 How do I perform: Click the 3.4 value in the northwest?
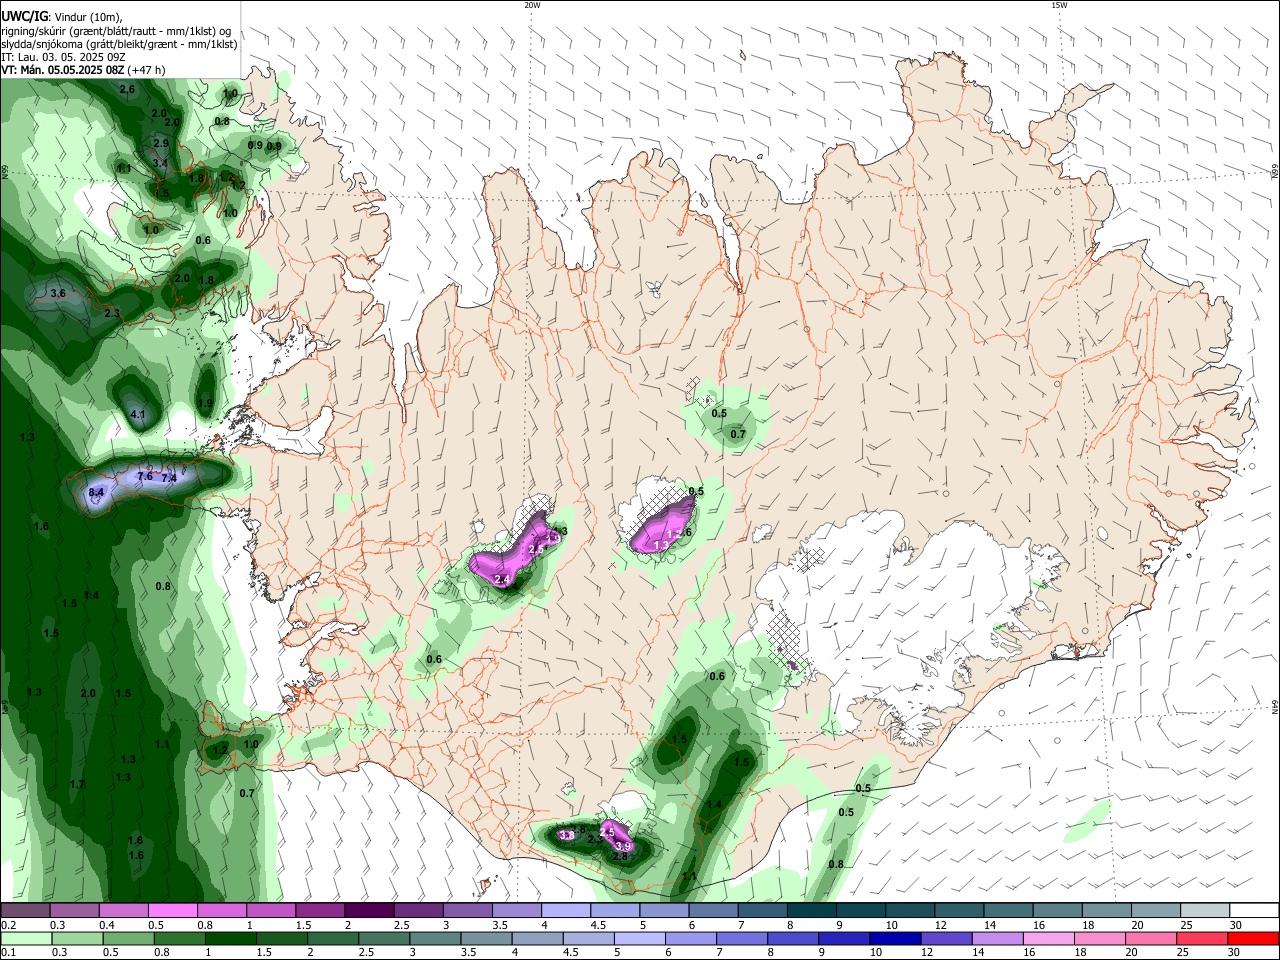(160, 163)
